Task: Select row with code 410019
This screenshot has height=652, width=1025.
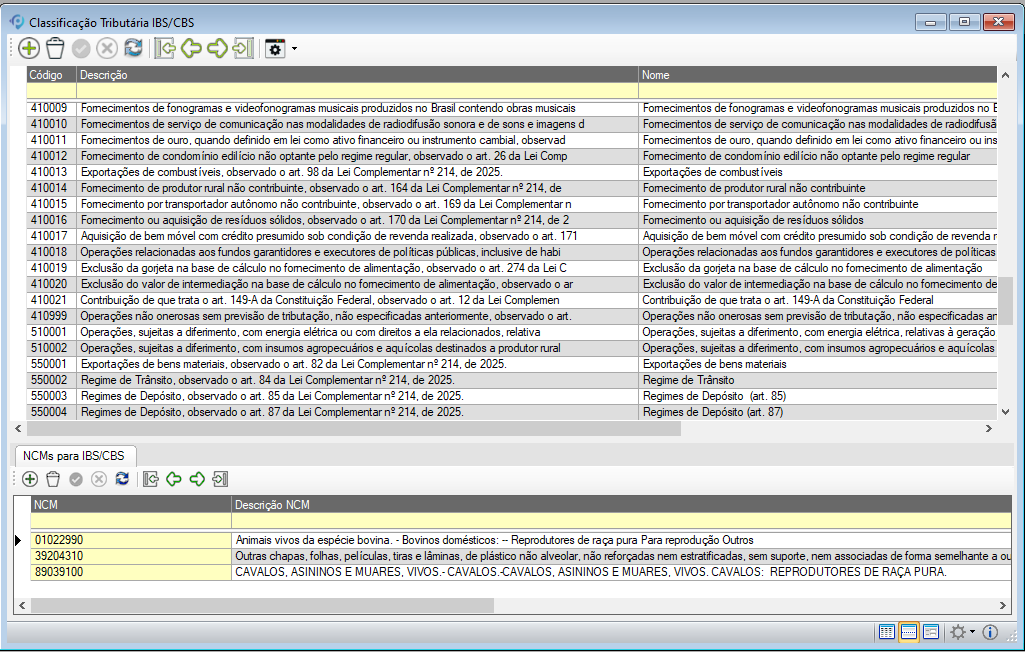Action: 512,268
